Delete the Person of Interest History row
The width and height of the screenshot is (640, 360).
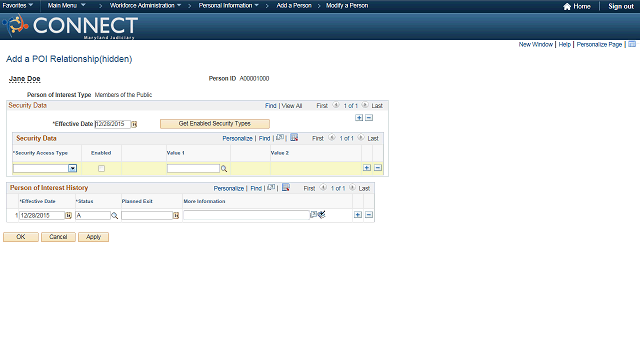coord(369,215)
